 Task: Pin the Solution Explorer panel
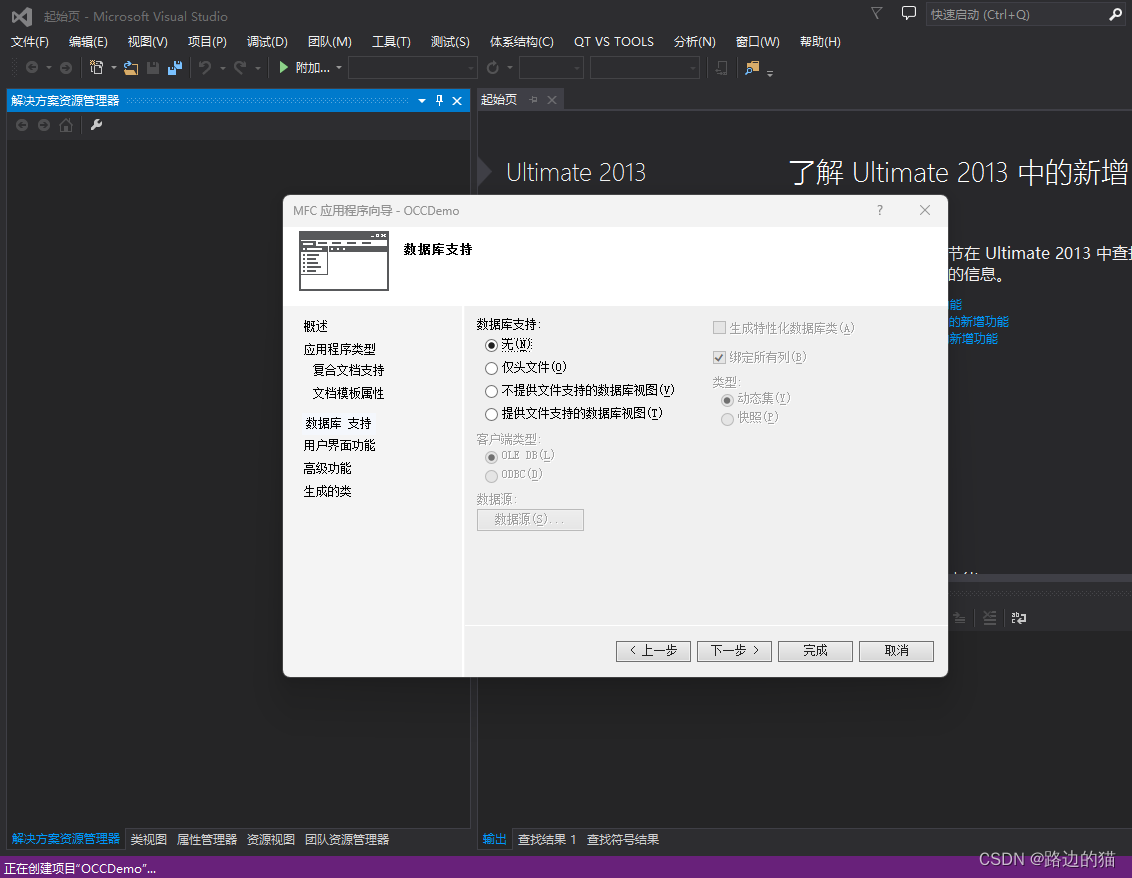tap(439, 100)
